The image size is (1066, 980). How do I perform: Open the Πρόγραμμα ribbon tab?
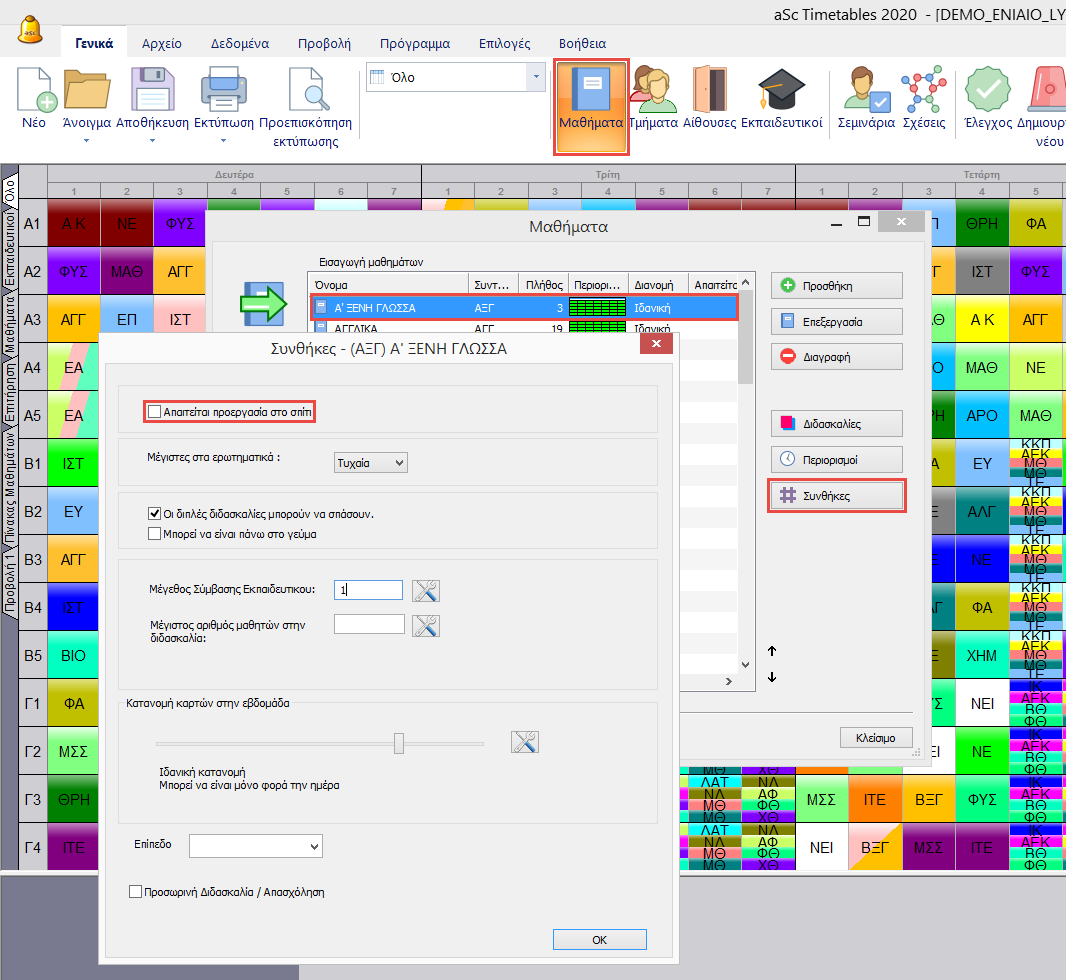[414, 43]
